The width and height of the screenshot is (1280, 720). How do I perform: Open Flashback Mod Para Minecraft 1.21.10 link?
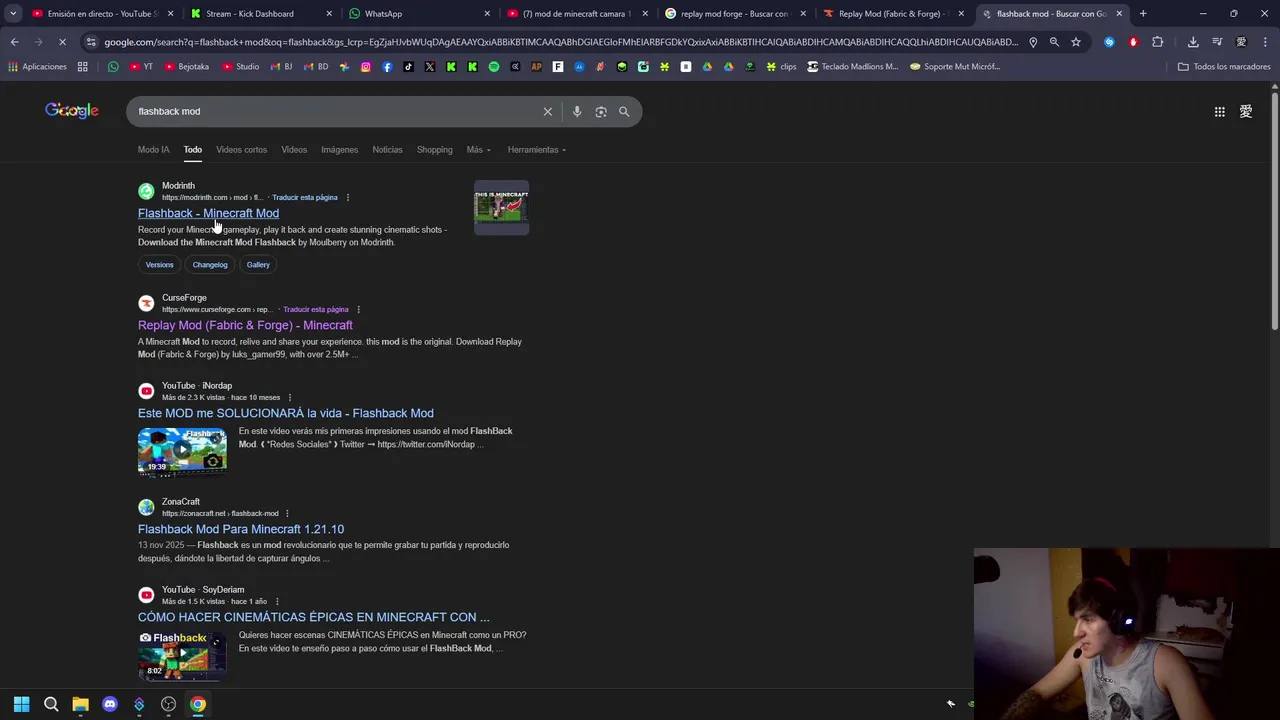241,529
